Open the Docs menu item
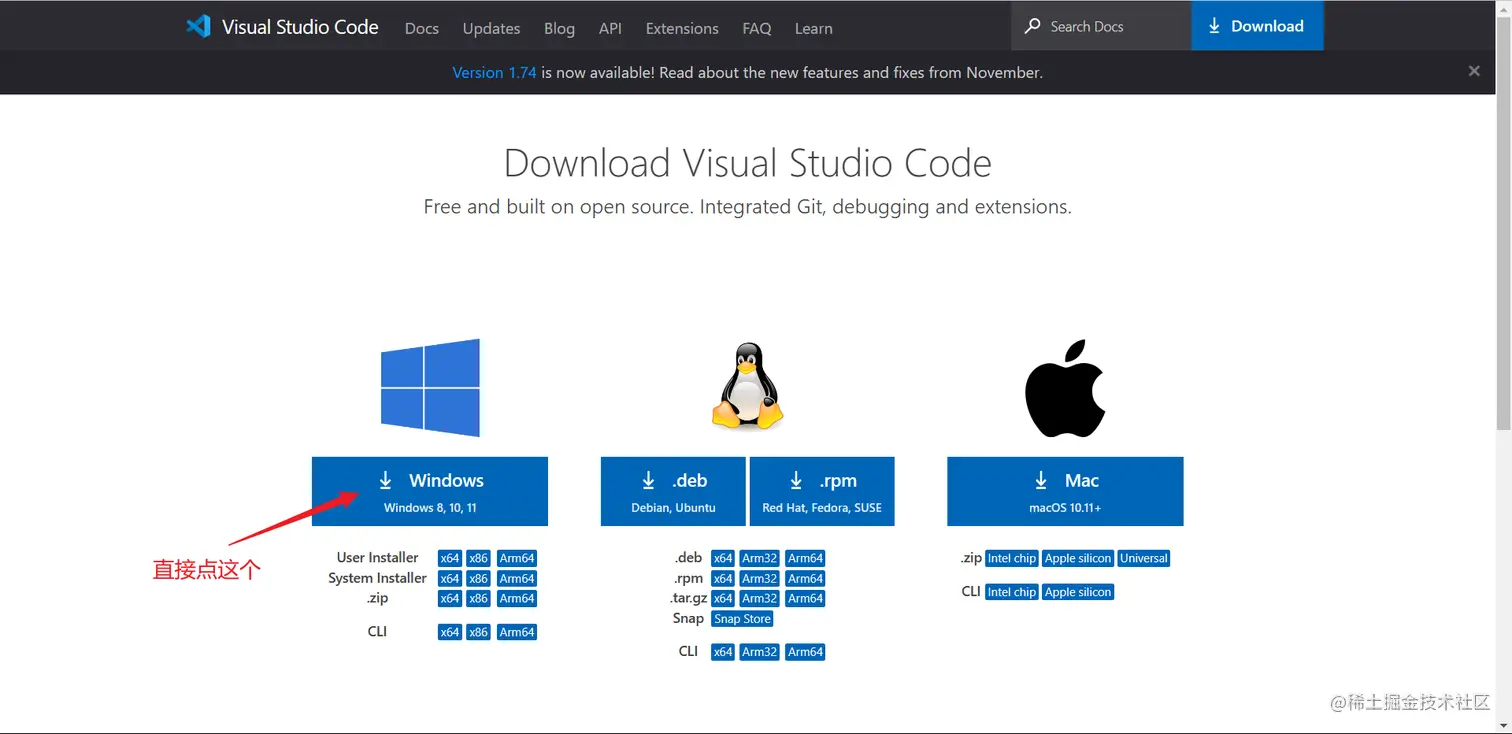This screenshot has width=1512, height=734. (x=422, y=28)
